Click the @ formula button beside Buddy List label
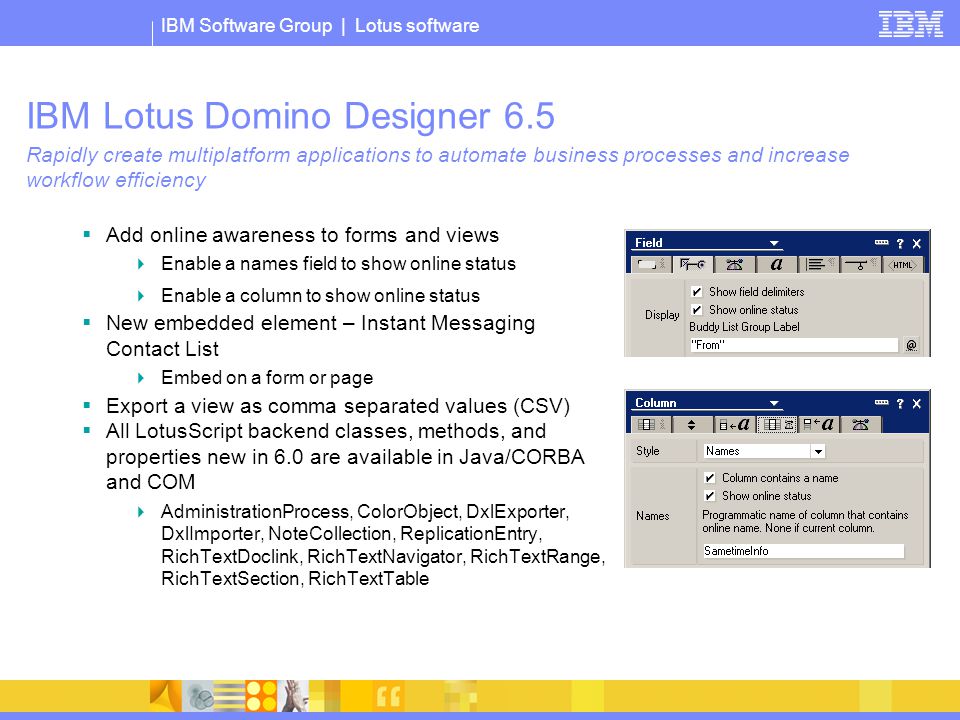 click(911, 345)
